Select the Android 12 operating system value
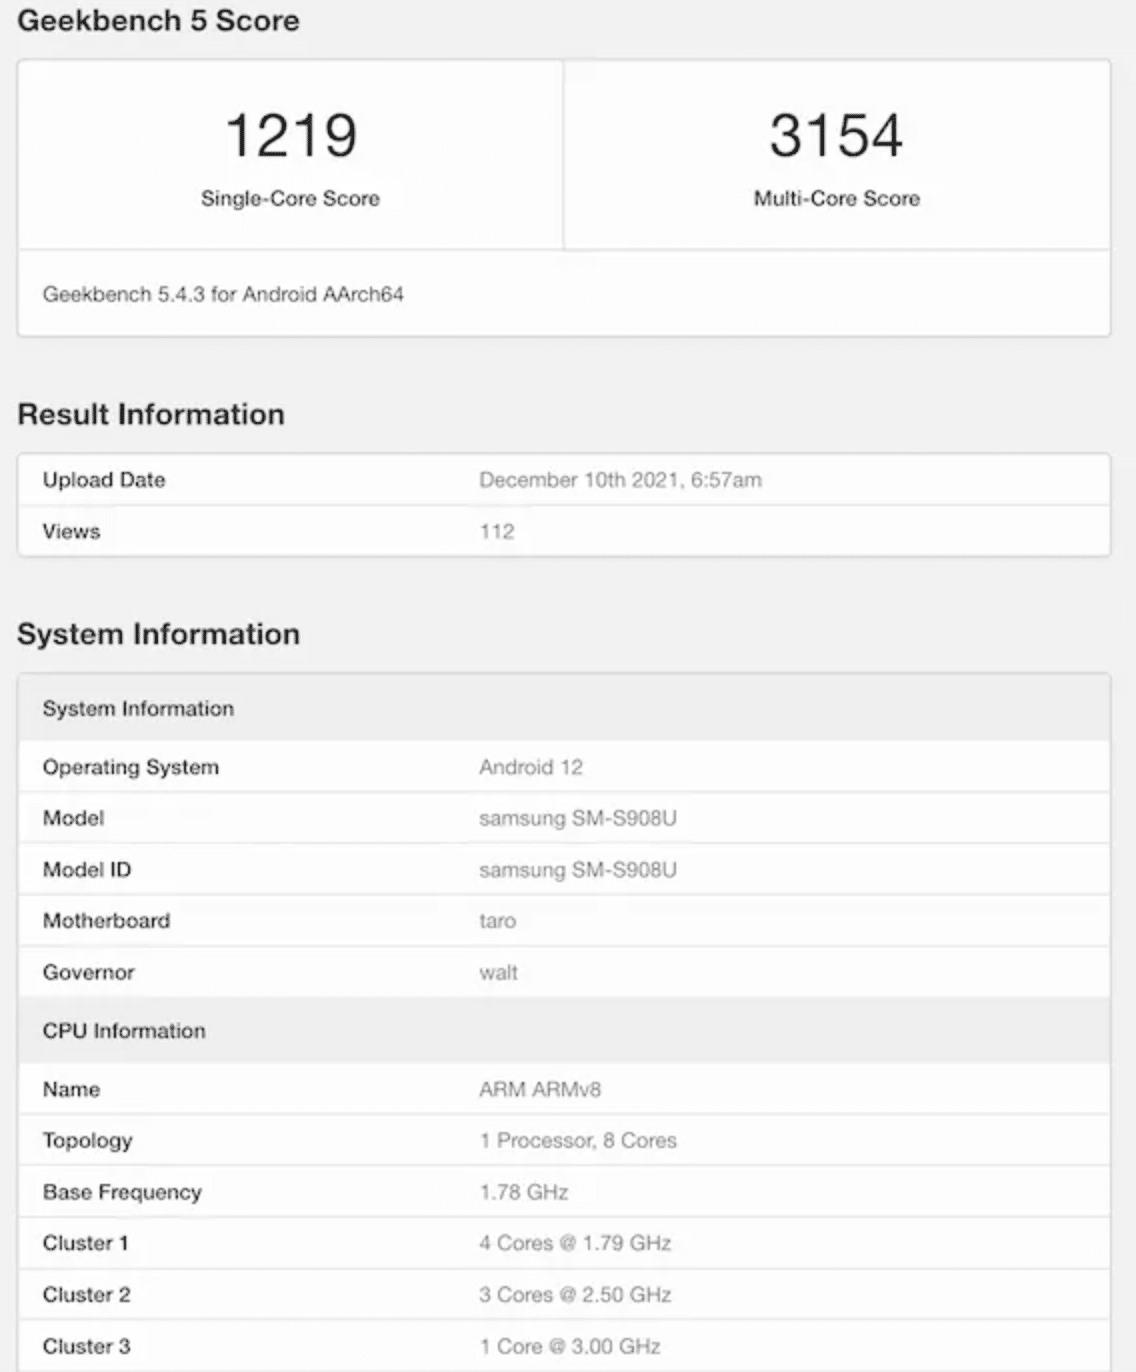The height and width of the screenshot is (1372, 1136). [531, 767]
